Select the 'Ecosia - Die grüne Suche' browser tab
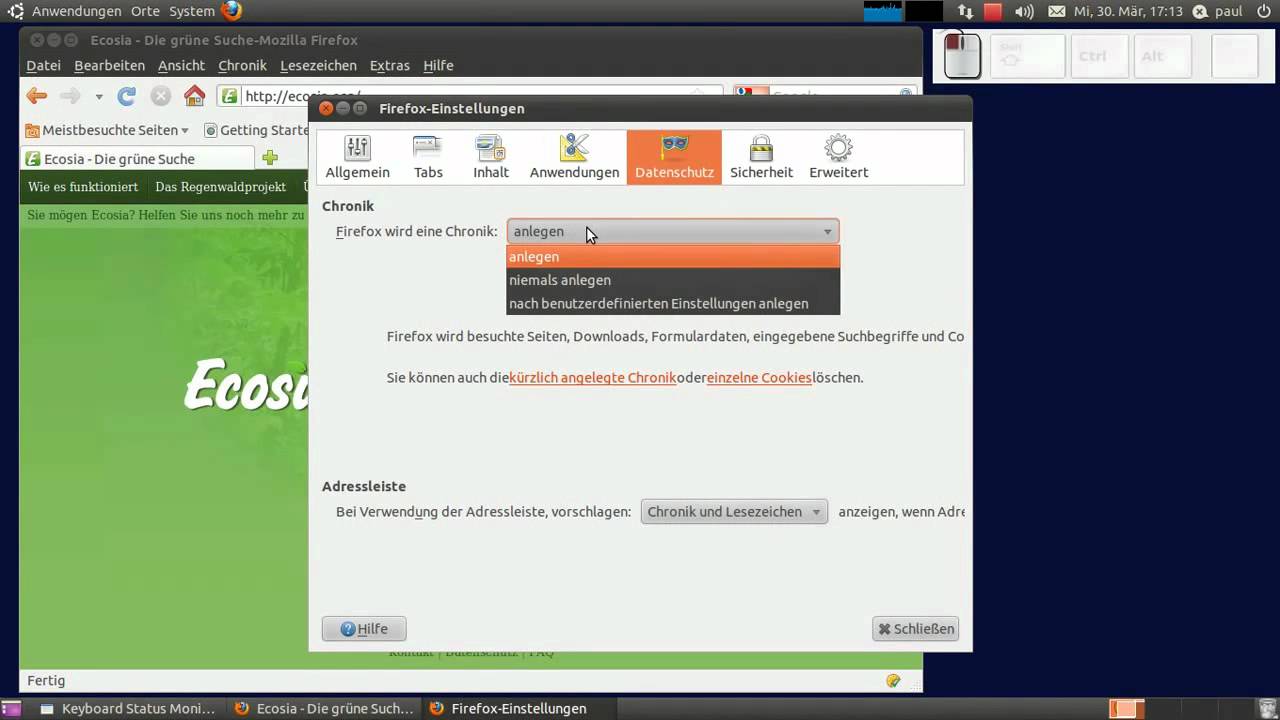 pyautogui.click(x=138, y=159)
